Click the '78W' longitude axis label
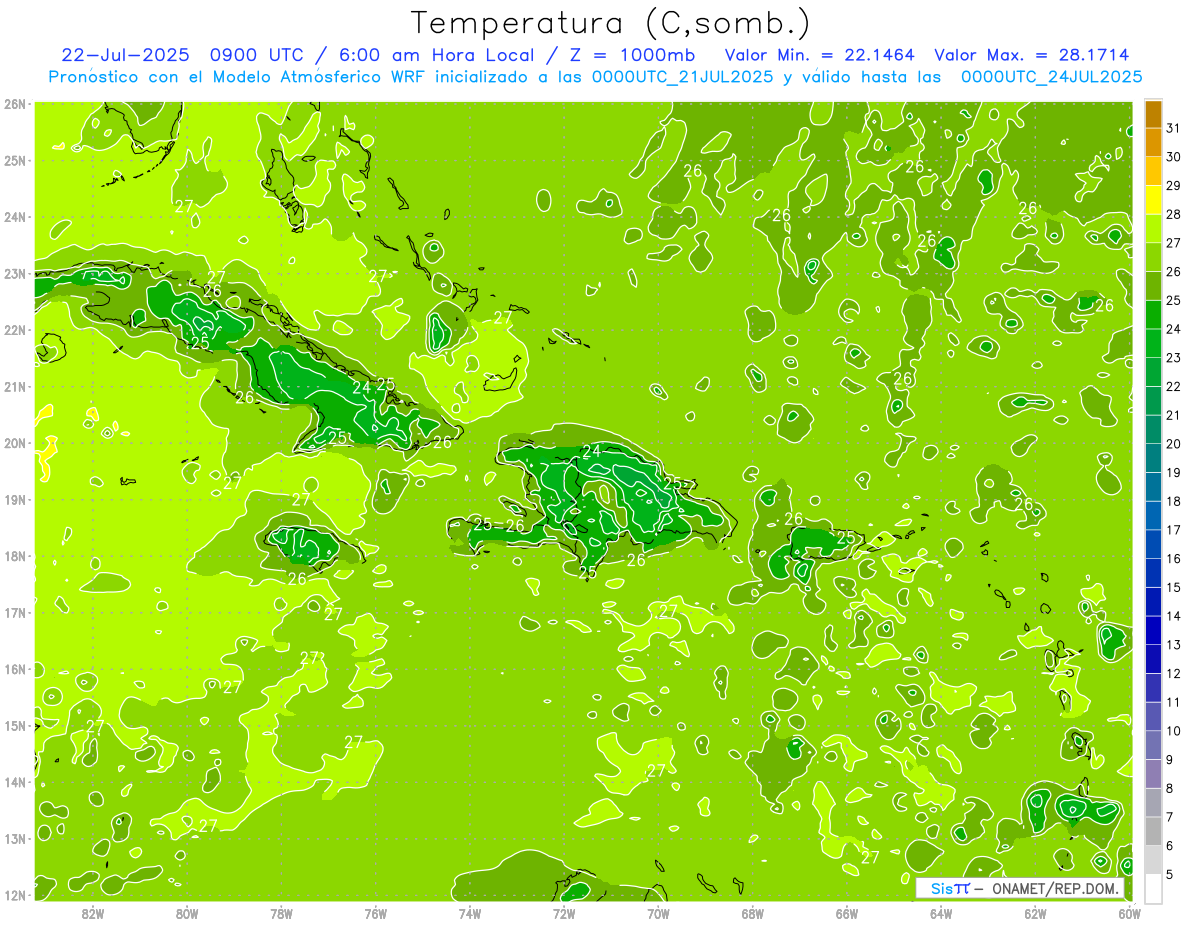The width and height of the screenshot is (1200, 927). (x=281, y=913)
